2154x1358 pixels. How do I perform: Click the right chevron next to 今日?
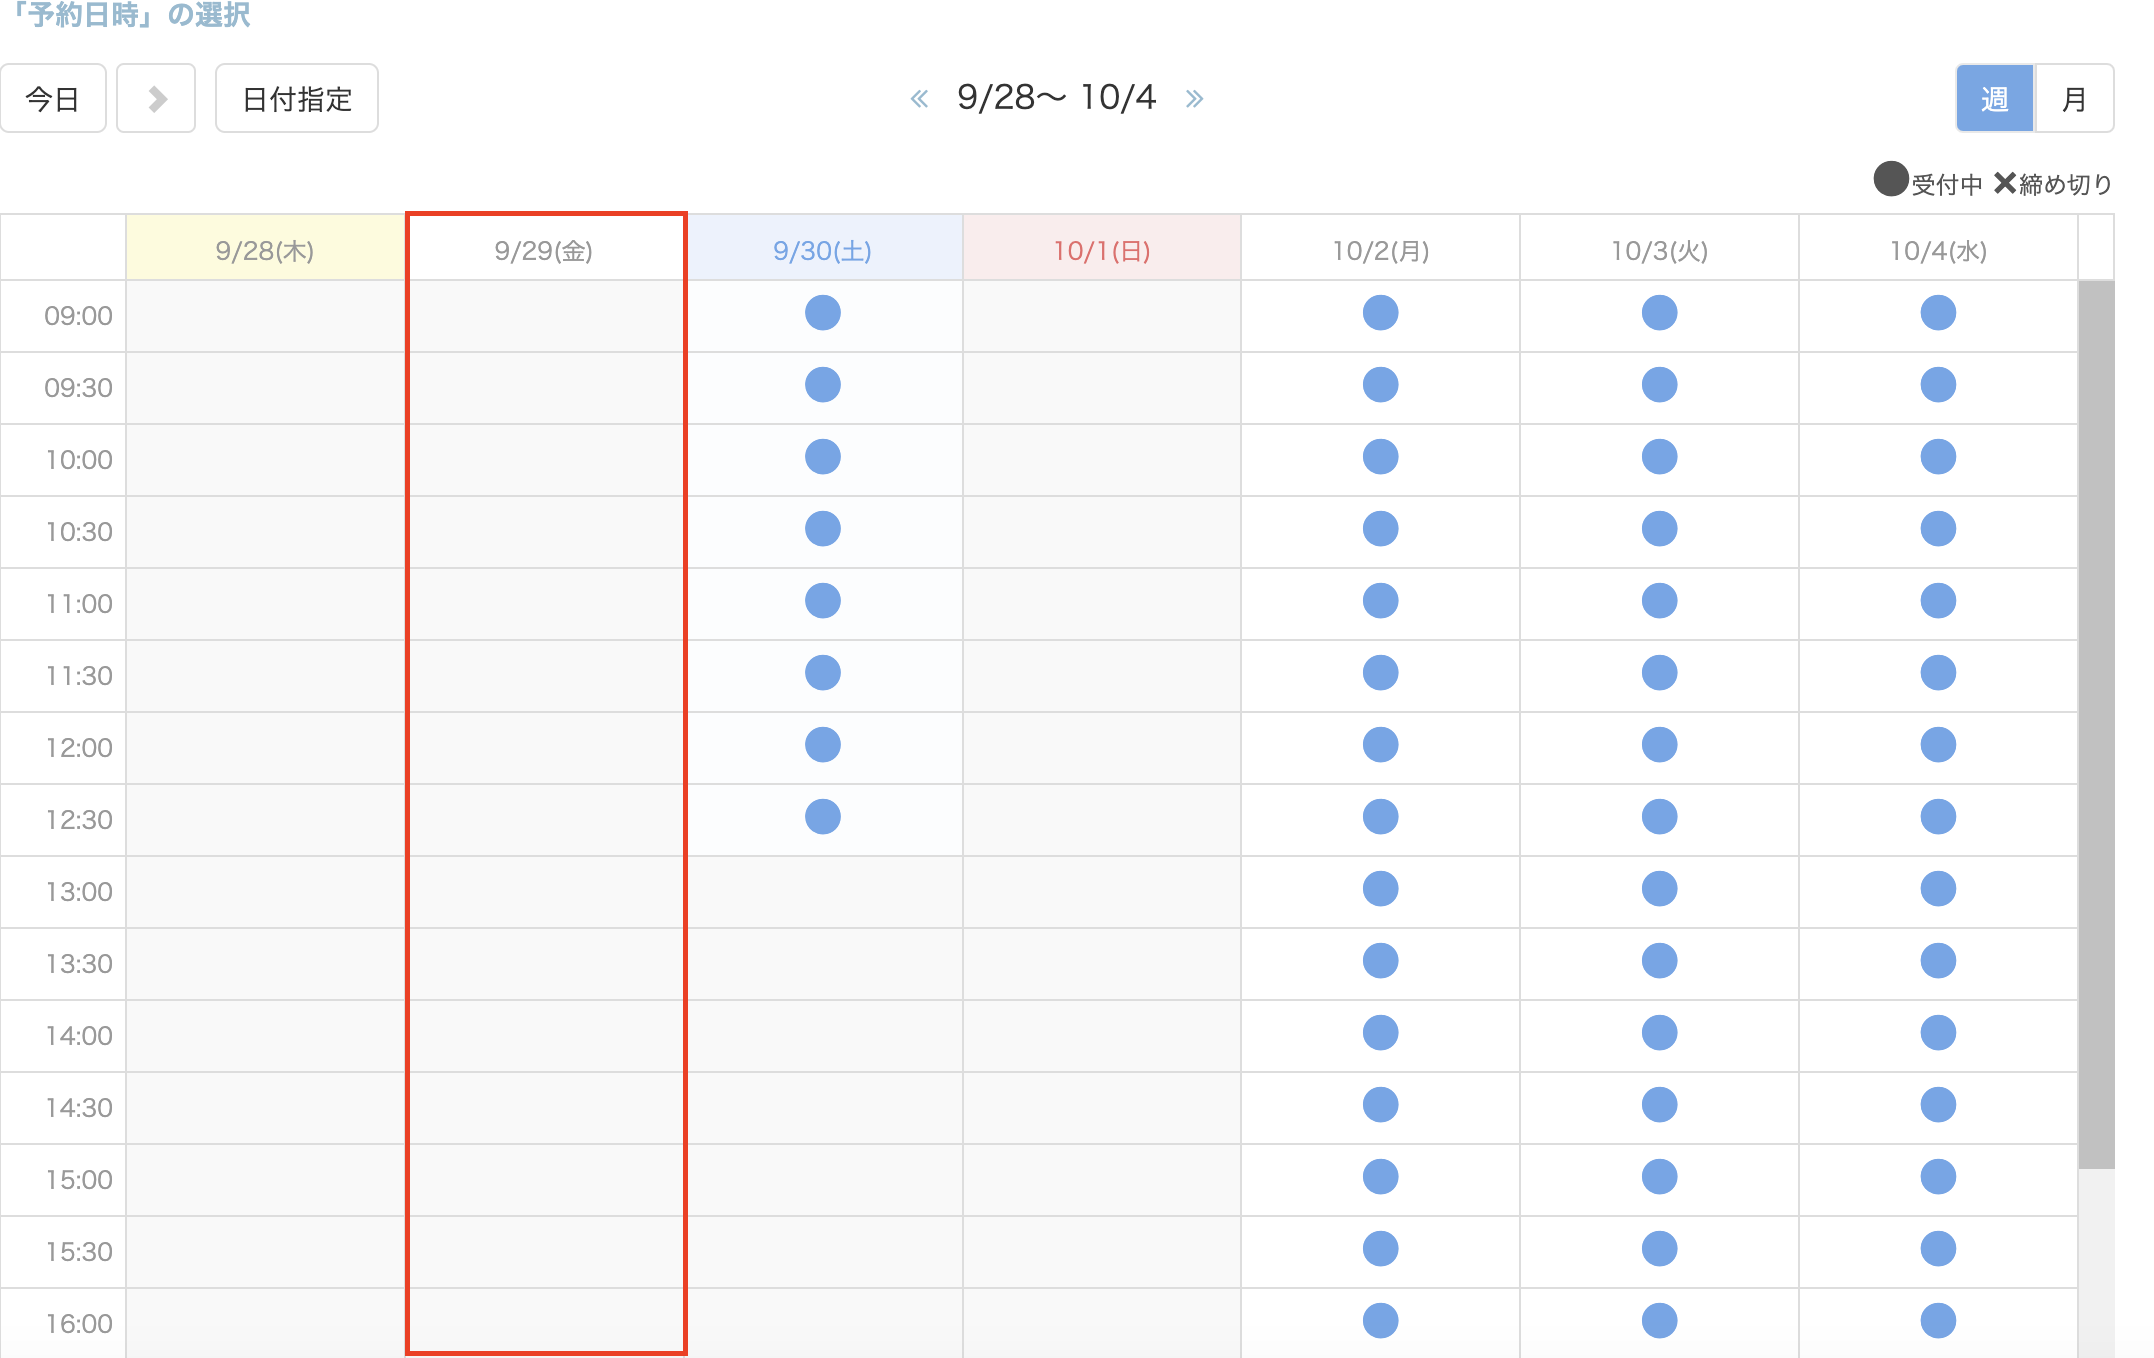(156, 99)
